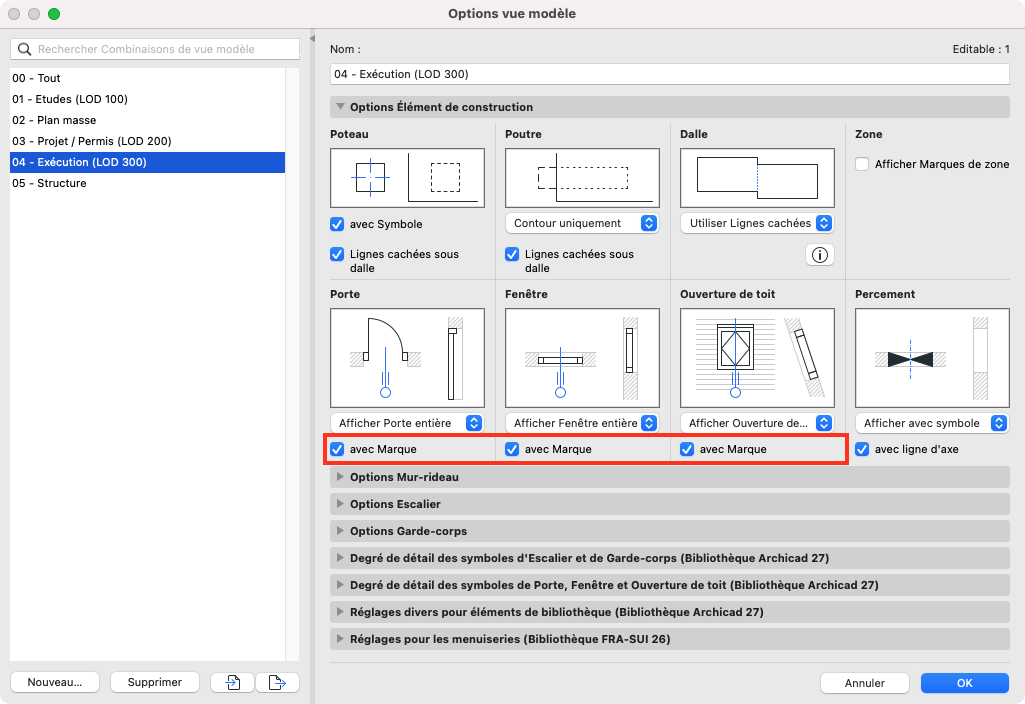Enable Afficher Marques de zone checkbox
Viewport: 1025px width, 704px height.
pos(862,164)
